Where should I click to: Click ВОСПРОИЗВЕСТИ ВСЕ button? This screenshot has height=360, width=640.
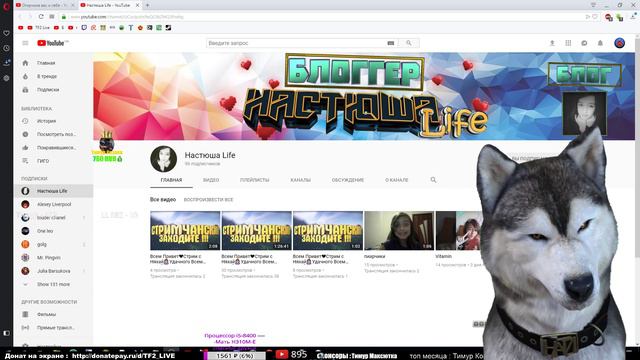208,200
